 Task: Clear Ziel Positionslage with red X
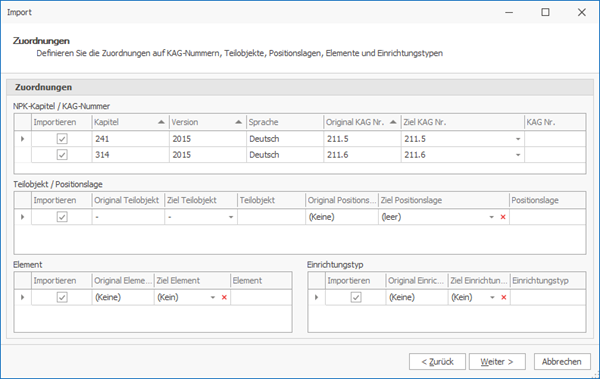503,217
